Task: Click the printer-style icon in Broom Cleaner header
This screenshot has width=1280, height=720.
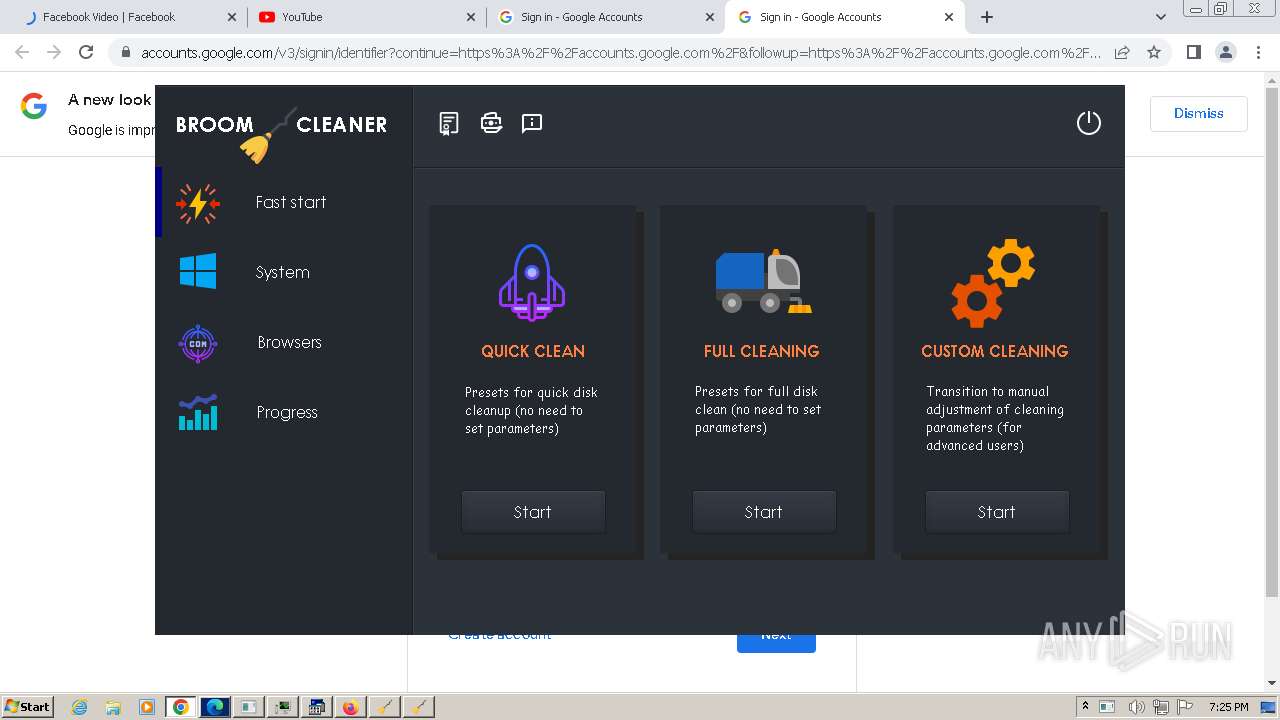Action: point(491,123)
